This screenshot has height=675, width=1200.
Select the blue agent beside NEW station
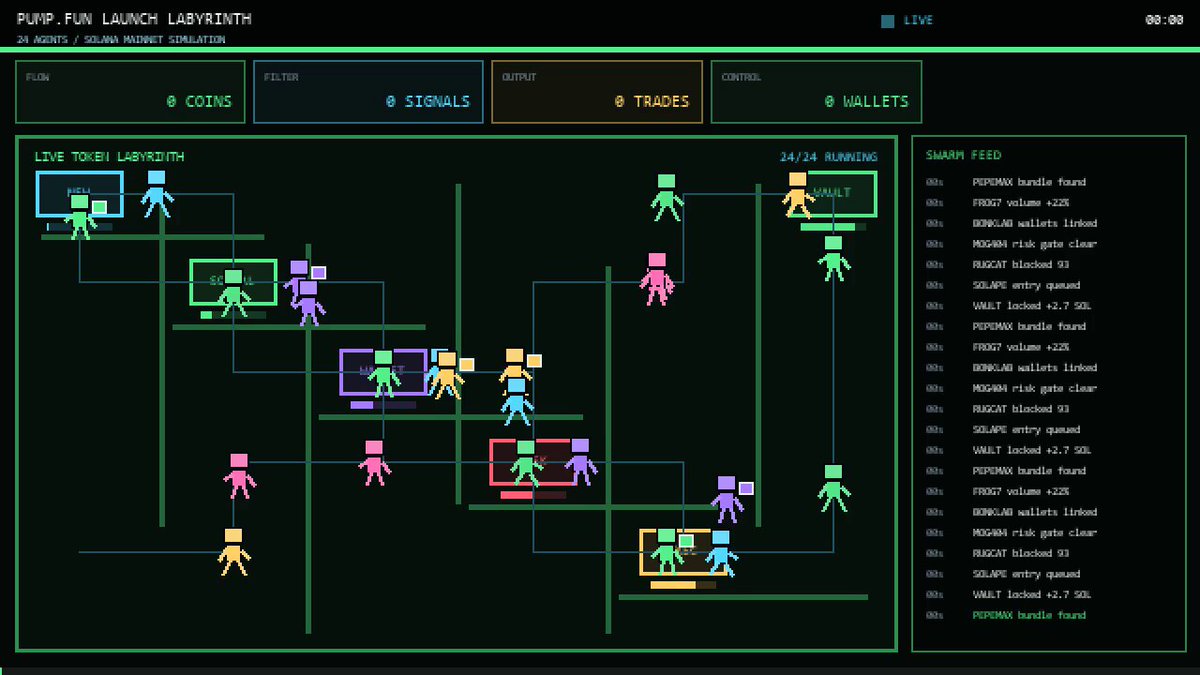click(x=156, y=194)
